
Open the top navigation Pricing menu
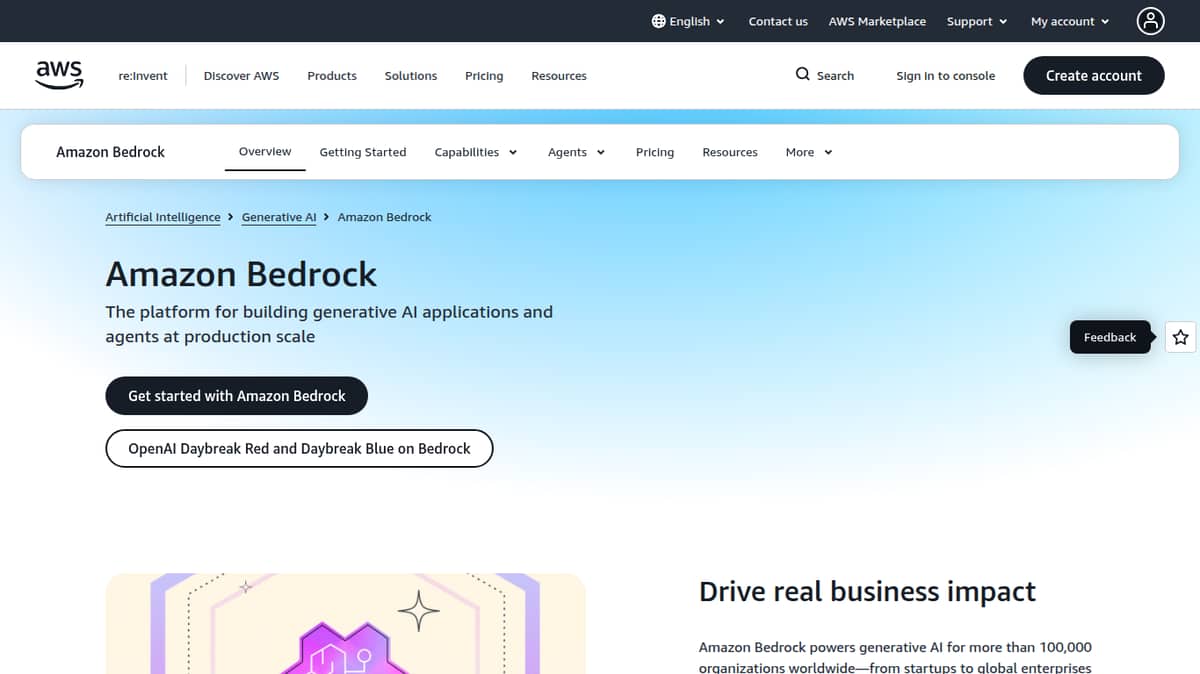tap(484, 76)
